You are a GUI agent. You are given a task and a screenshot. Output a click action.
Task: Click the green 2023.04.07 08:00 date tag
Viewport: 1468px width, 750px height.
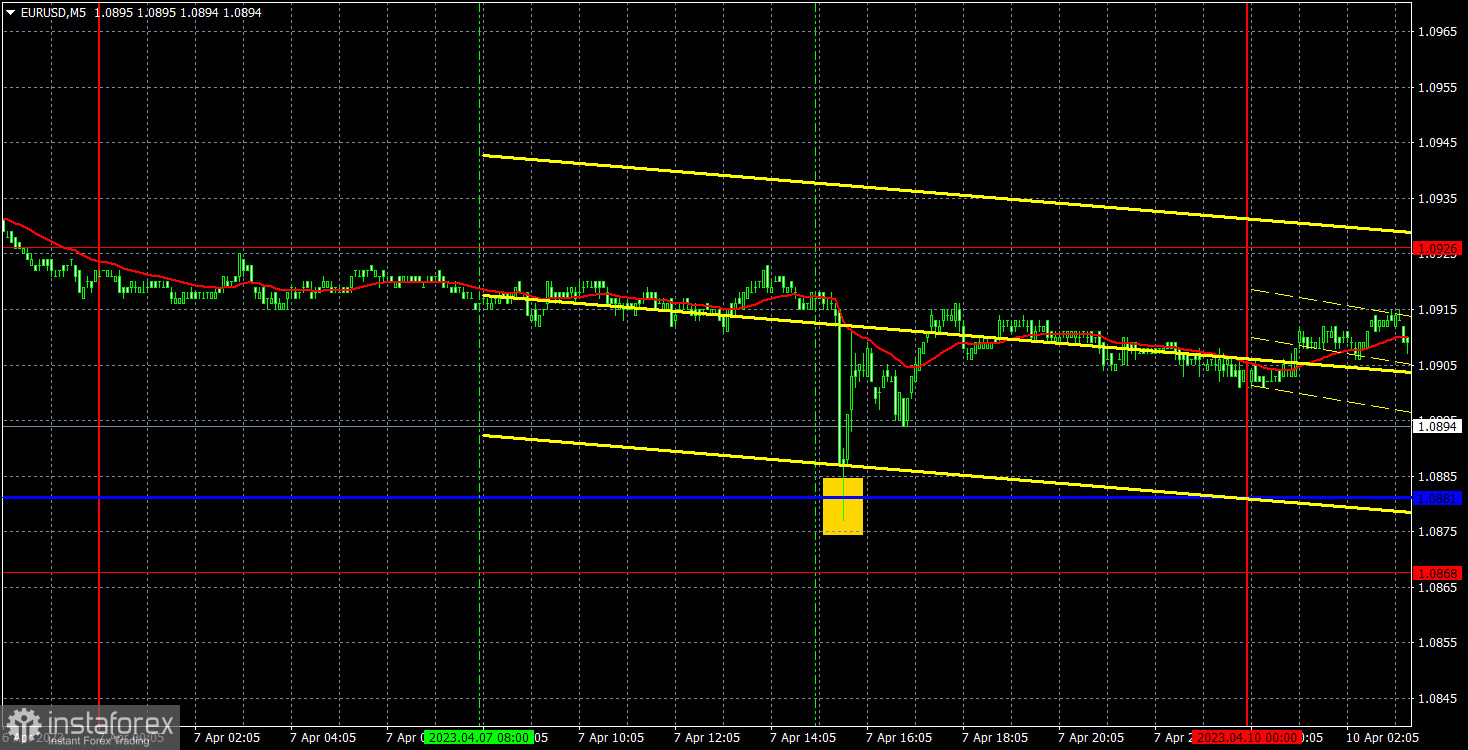pos(478,737)
